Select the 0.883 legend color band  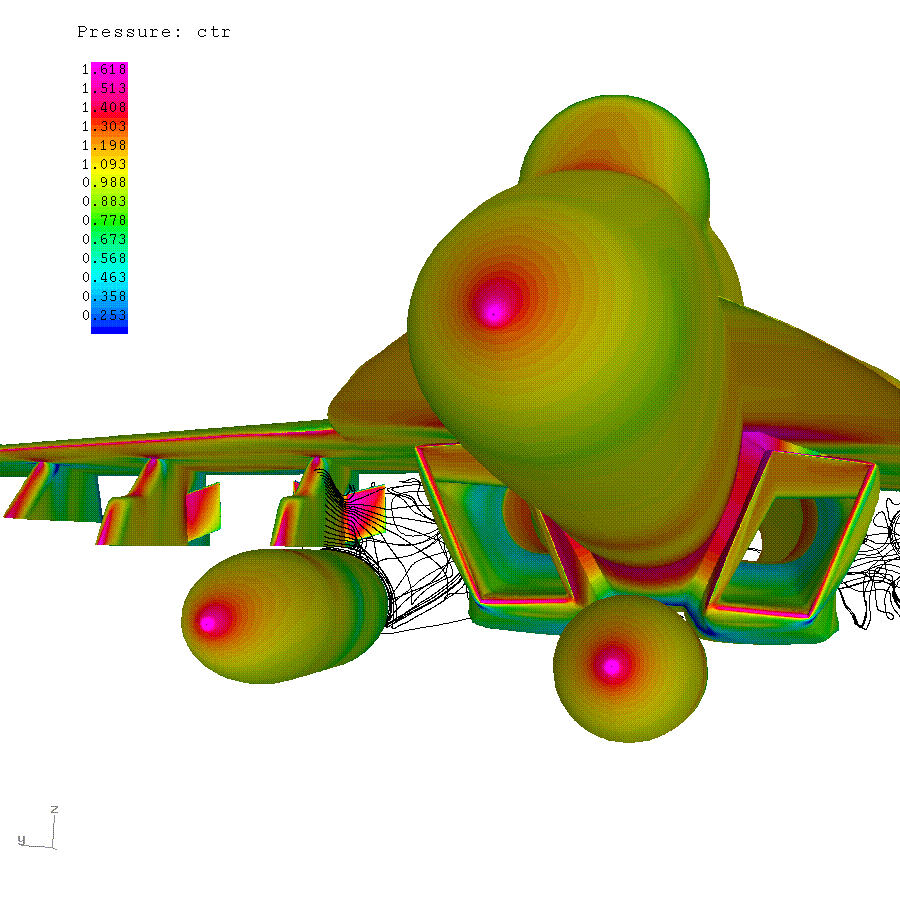(110, 201)
